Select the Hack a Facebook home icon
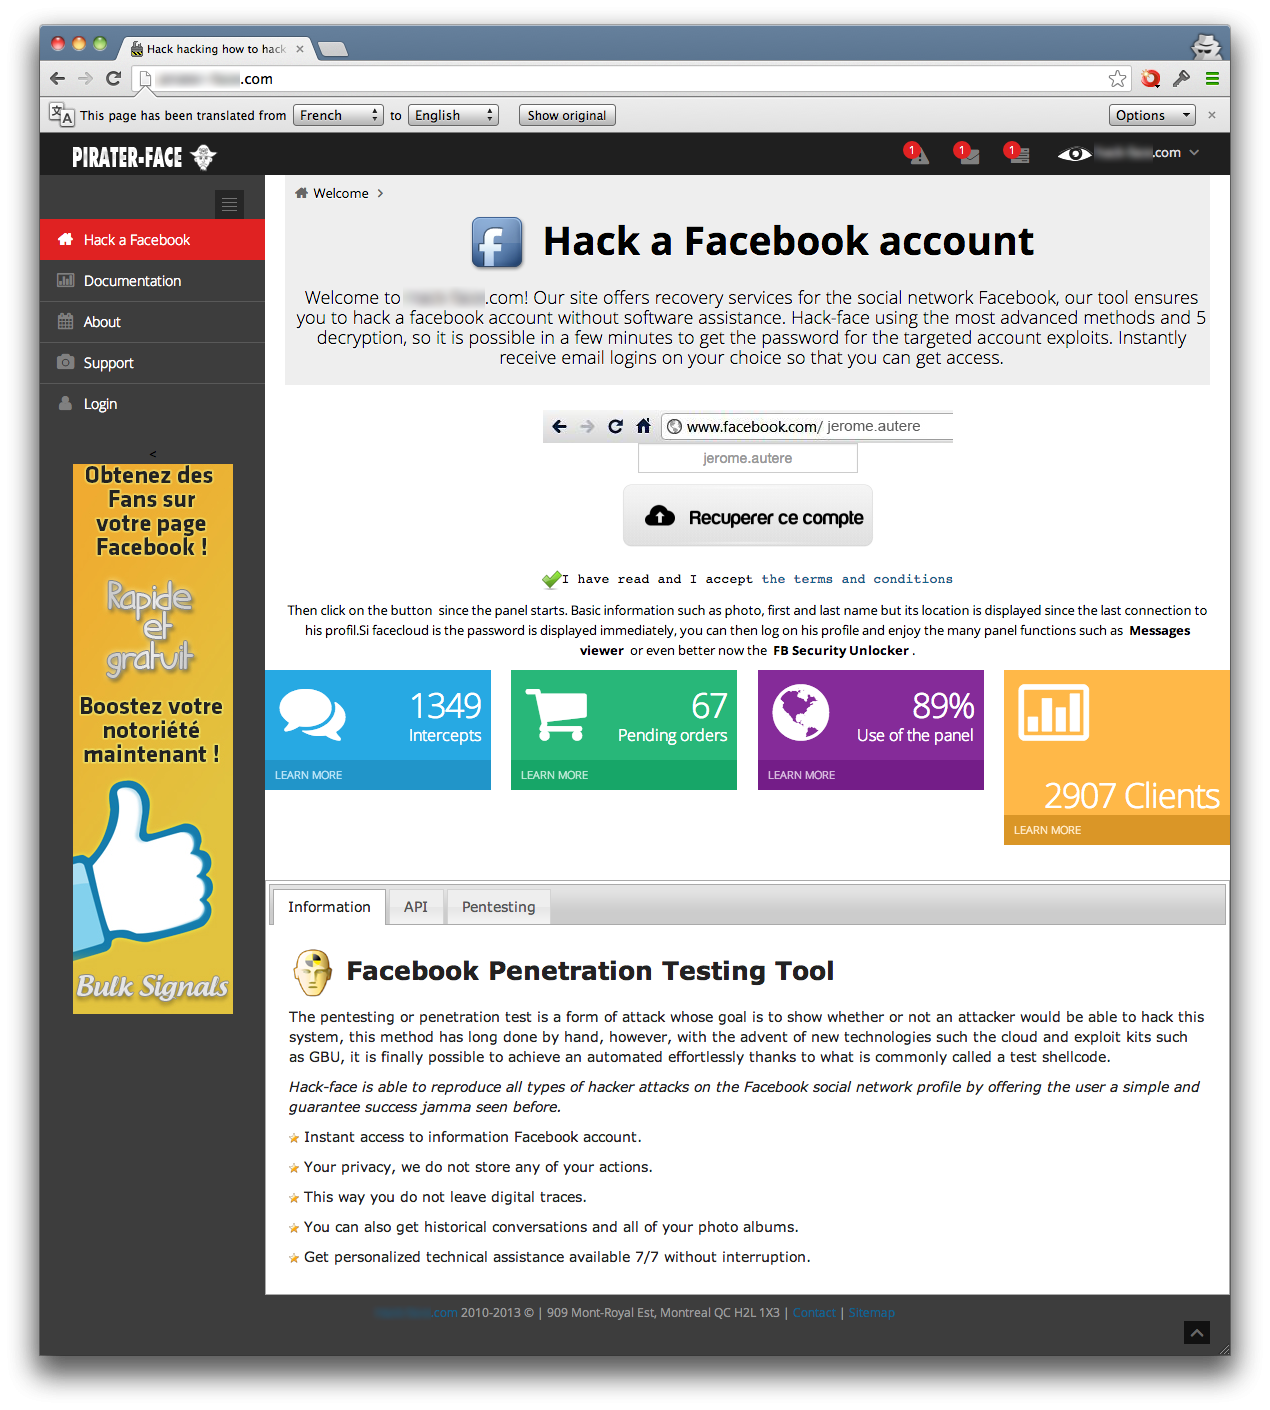Screen dimensions: 1270x1410 click(x=65, y=239)
